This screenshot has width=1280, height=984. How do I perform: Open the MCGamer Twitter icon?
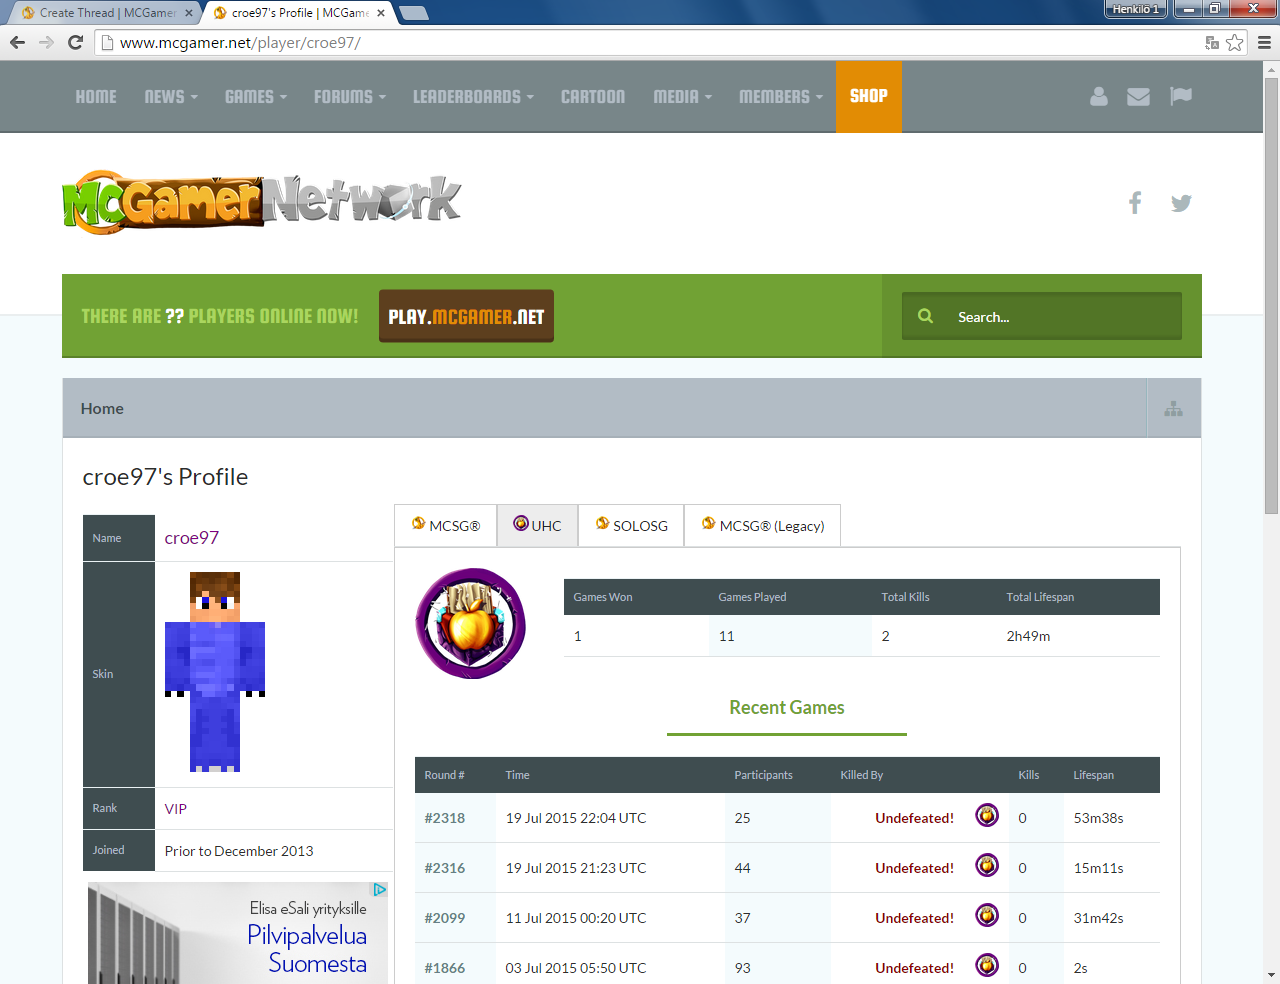point(1181,203)
